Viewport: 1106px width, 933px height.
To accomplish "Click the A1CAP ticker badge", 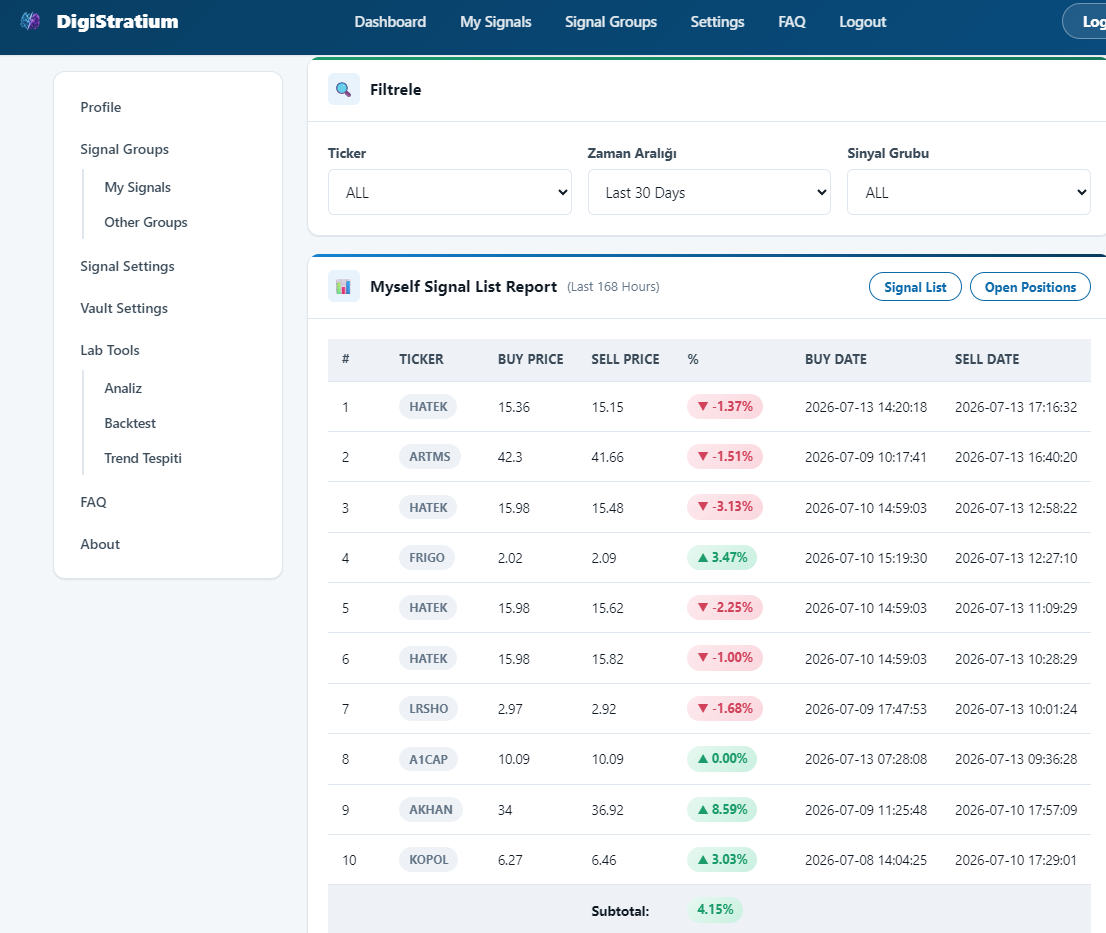I will tap(428, 760).
